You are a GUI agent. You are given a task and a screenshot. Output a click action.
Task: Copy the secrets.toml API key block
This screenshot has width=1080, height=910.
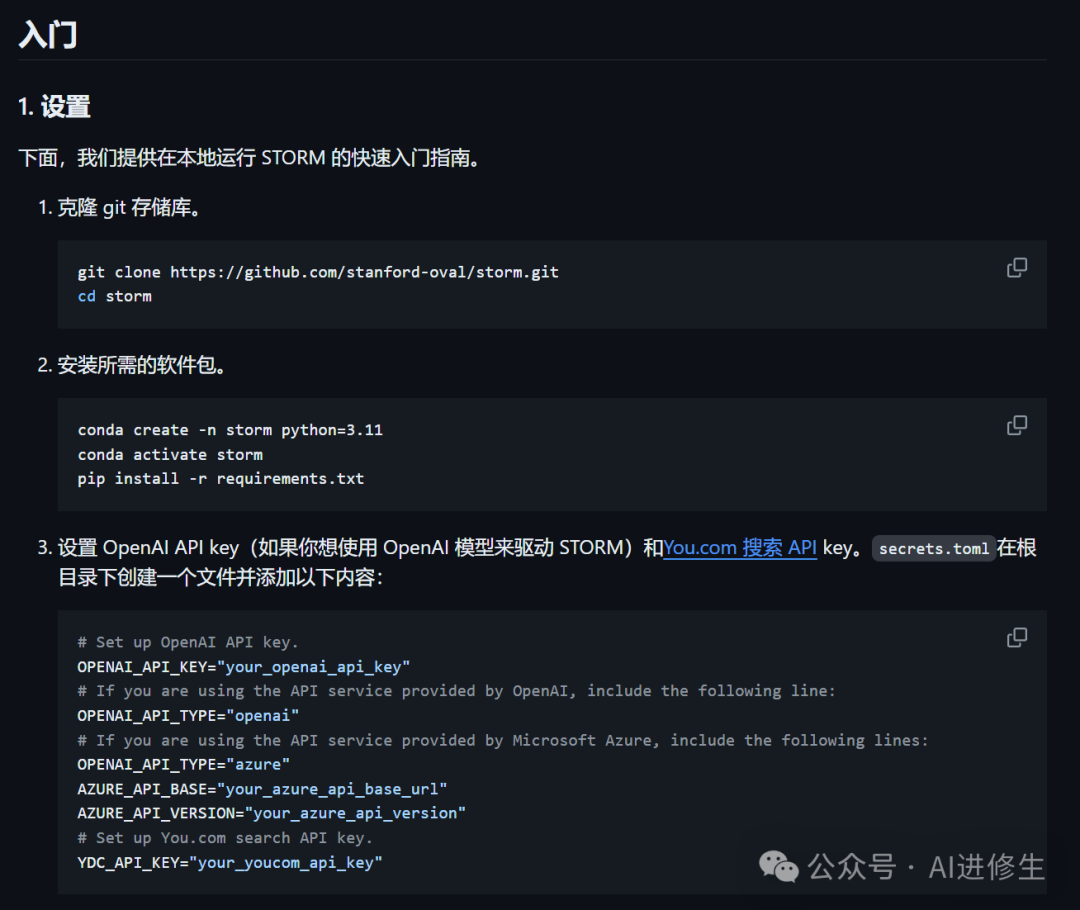(x=1017, y=637)
